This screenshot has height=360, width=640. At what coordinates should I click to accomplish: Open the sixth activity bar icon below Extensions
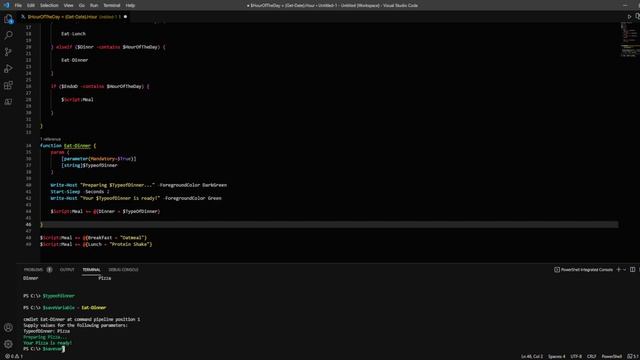point(8,102)
